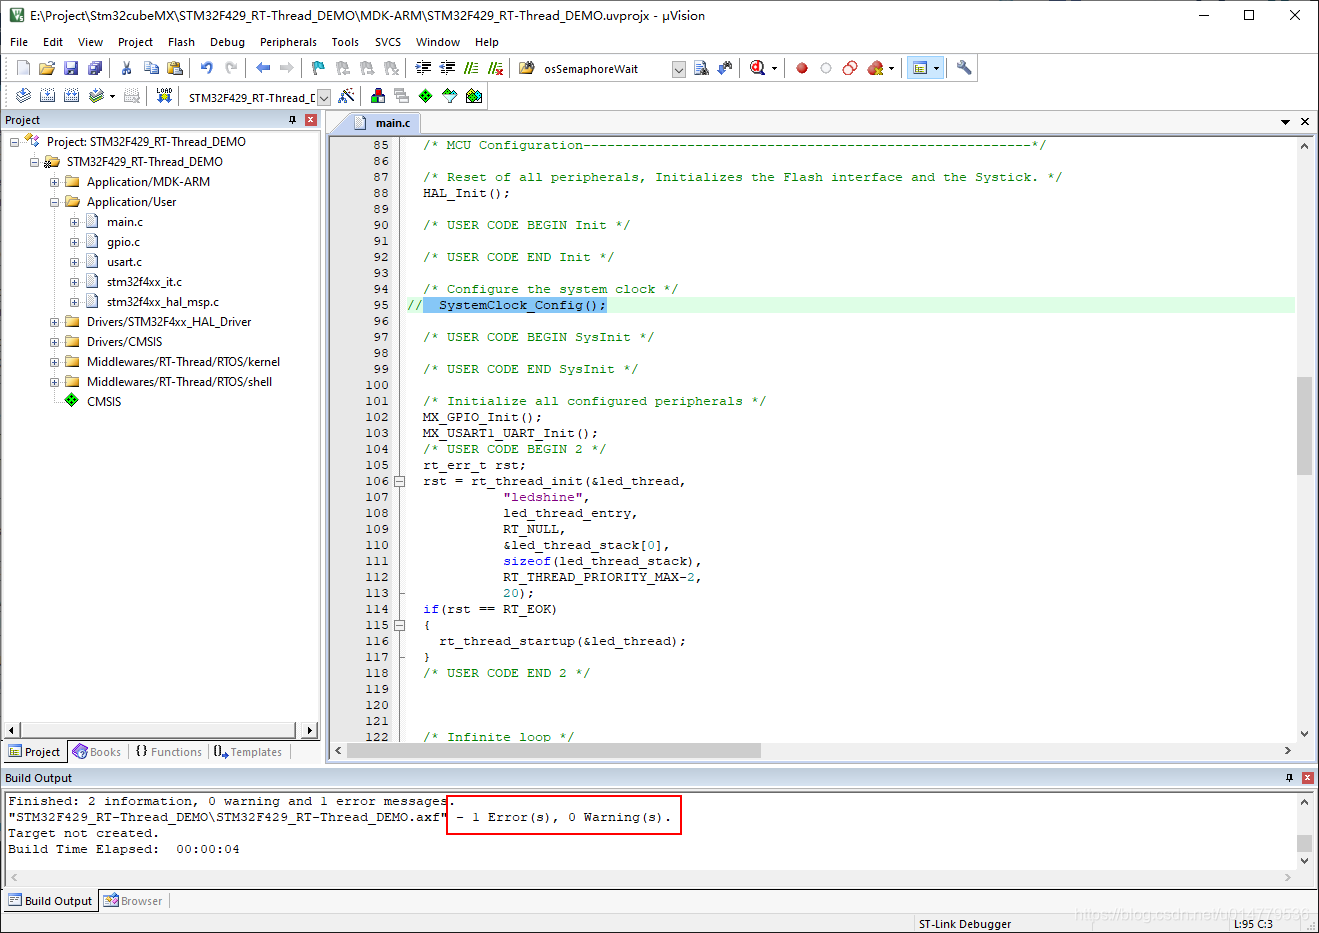This screenshot has height=933, width=1319.
Task: Switch to the Functions tab
Action: tap(168, 752)
